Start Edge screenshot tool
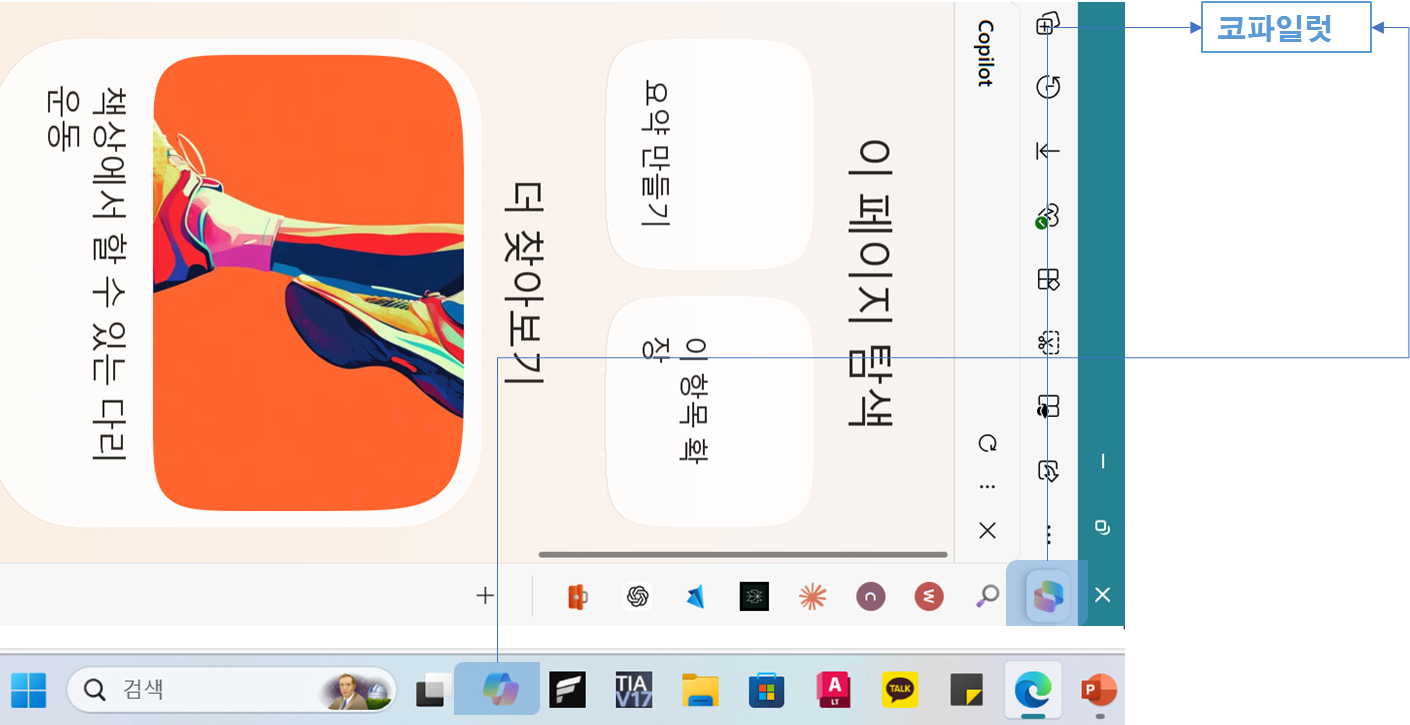 point(1048,343)
